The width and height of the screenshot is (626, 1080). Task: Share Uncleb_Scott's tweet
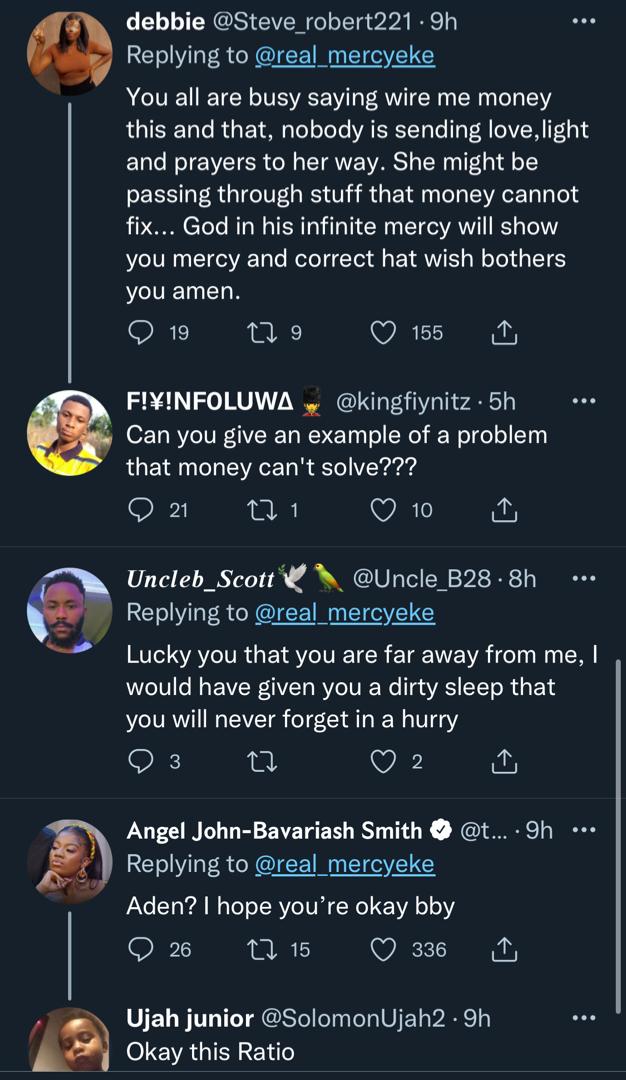click(505, 762)
